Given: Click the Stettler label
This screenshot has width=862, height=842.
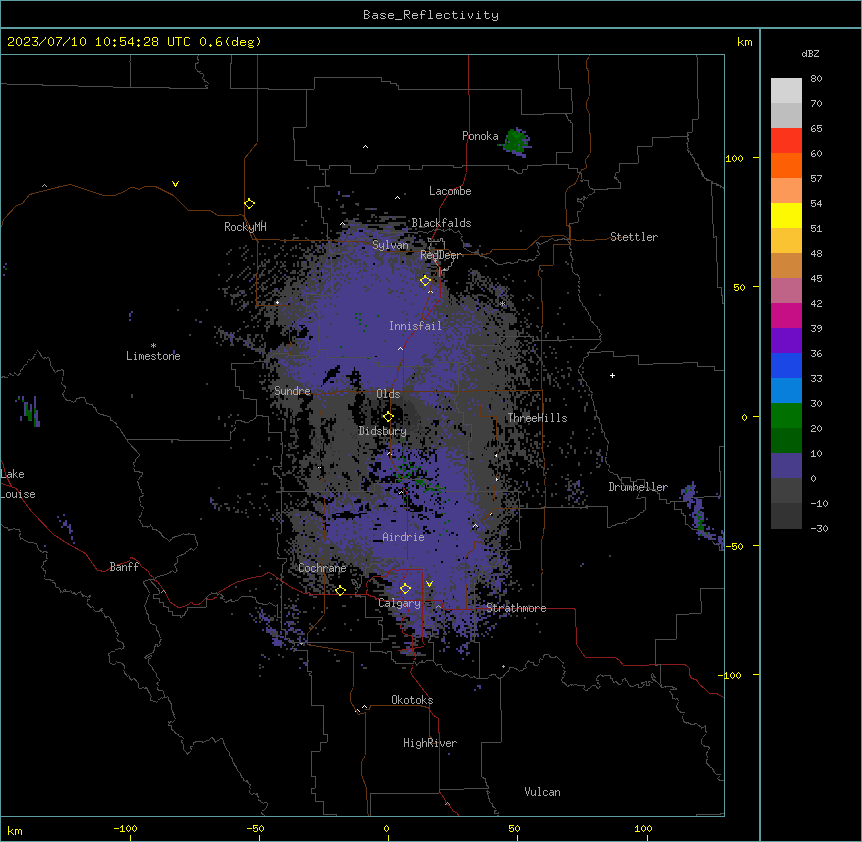Looking at the screenshot, I should tap(634, 237).
